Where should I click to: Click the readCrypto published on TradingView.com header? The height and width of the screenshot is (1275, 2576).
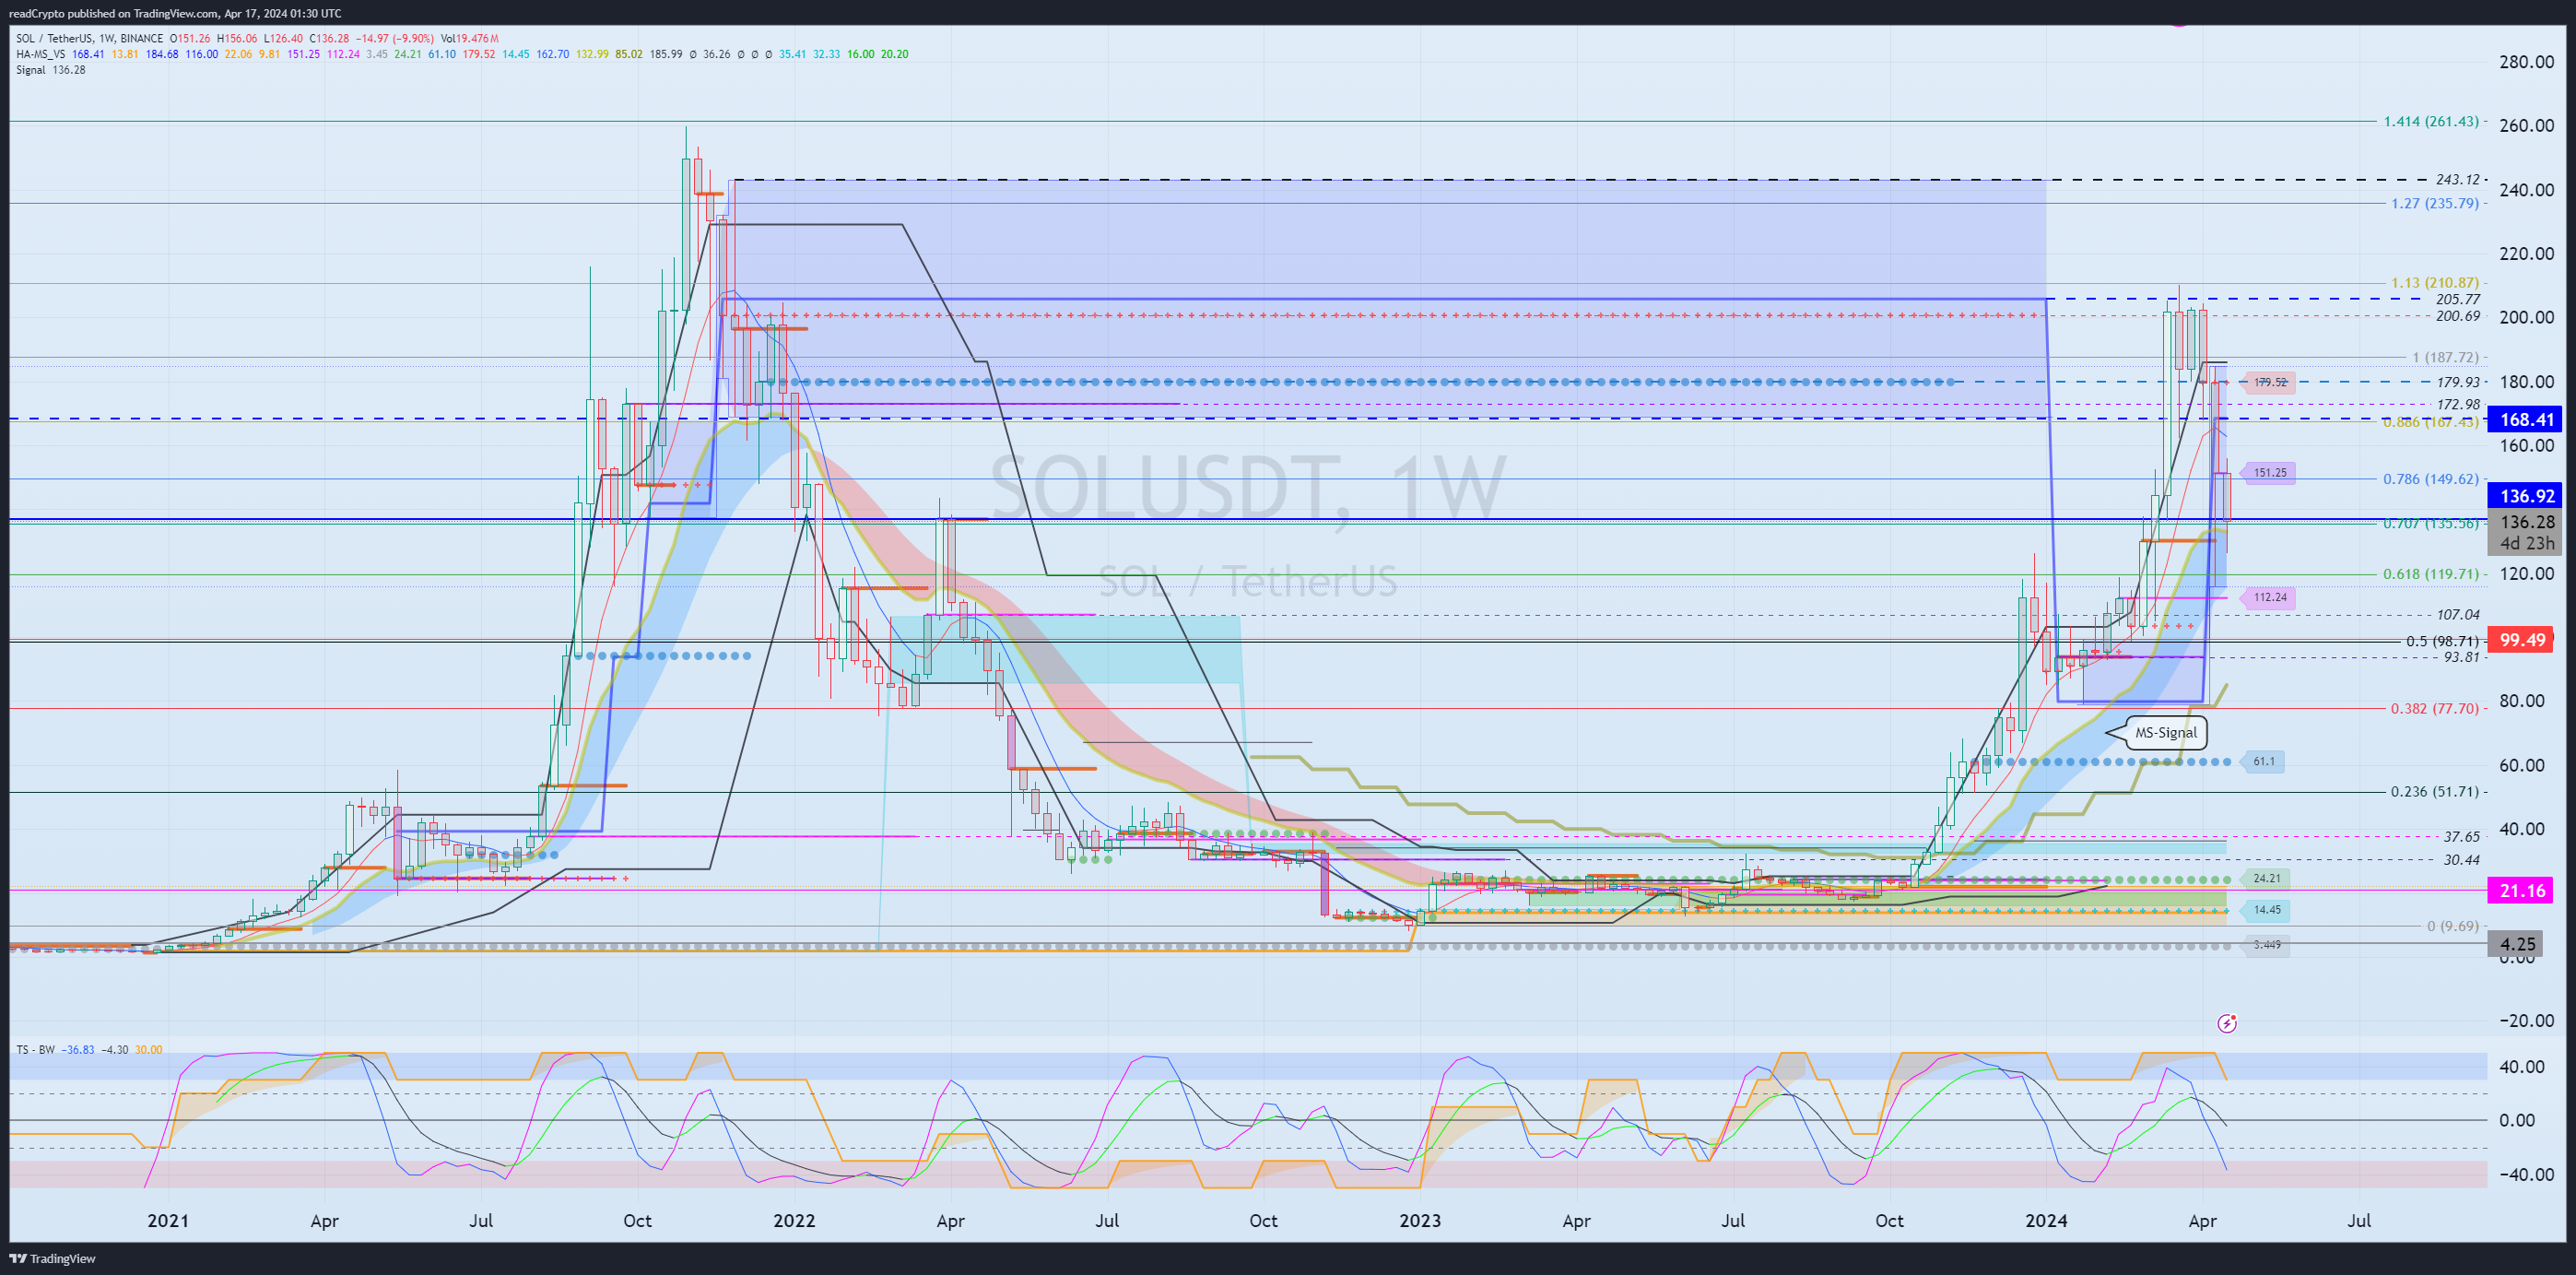pyautogui.click(x=176, y=13)
